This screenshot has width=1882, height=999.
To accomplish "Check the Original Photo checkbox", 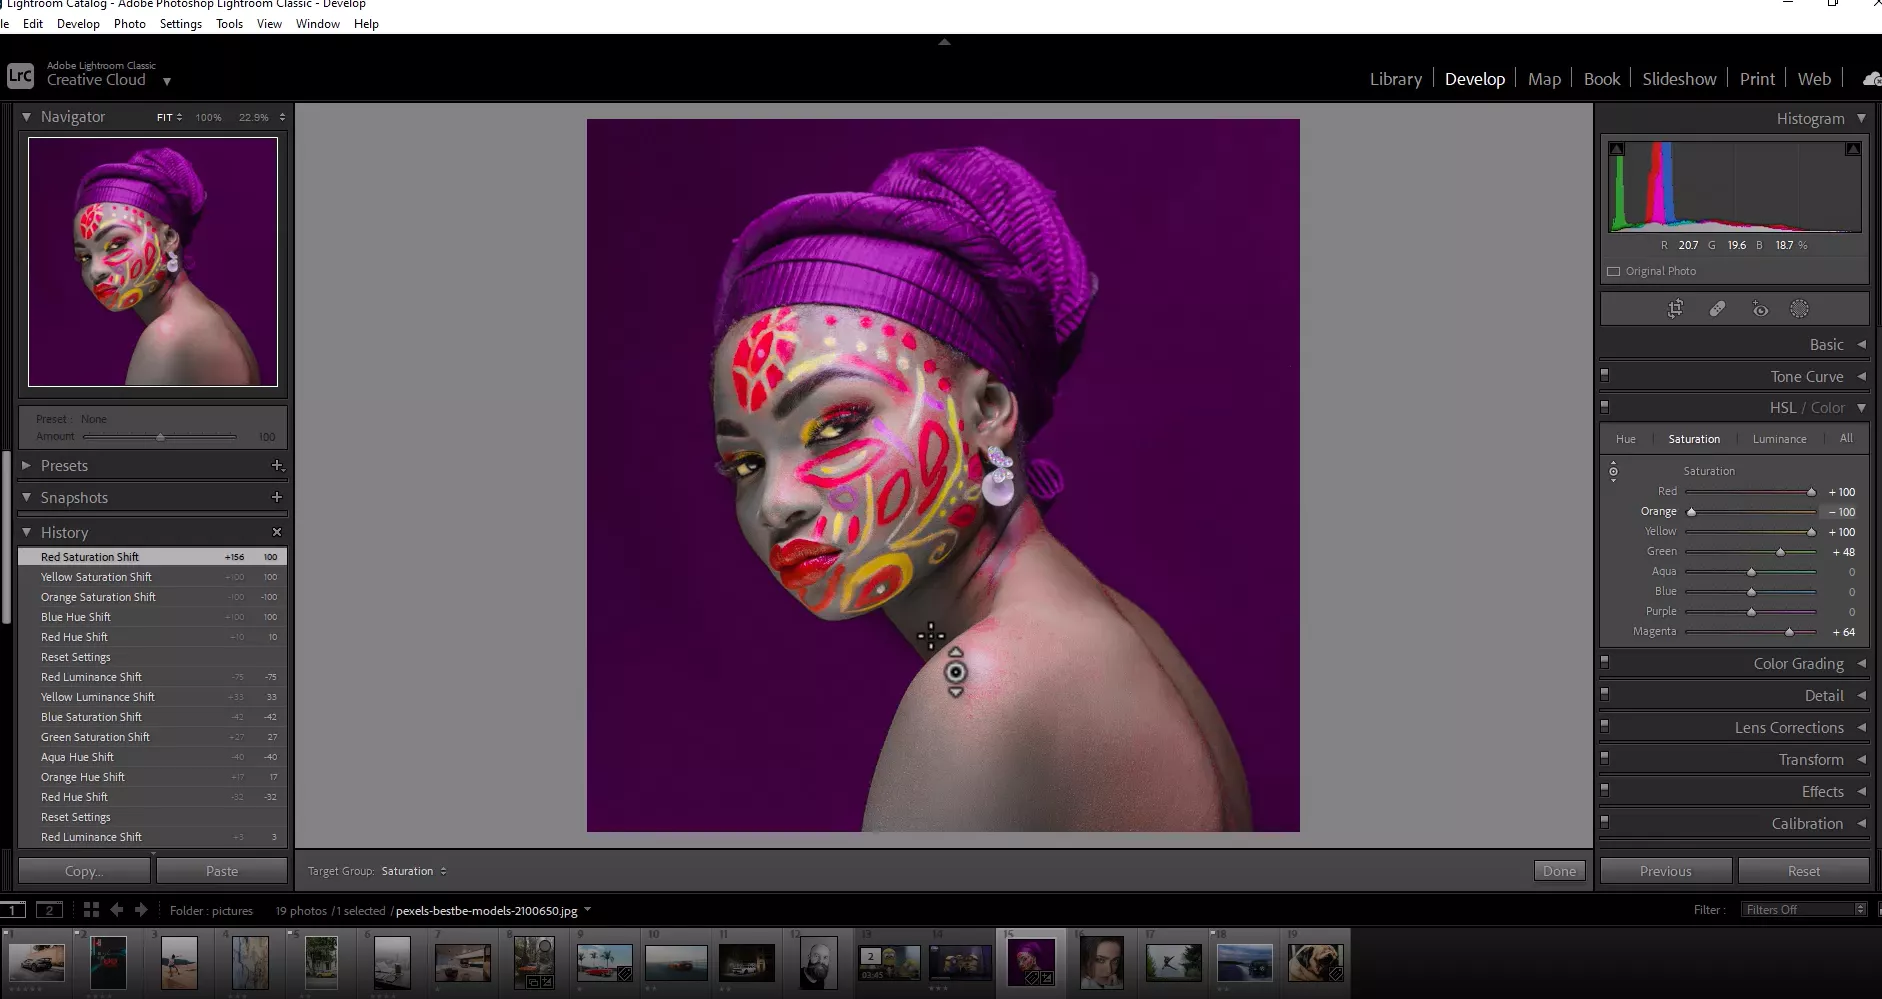I will click(x=1613, y=271).
